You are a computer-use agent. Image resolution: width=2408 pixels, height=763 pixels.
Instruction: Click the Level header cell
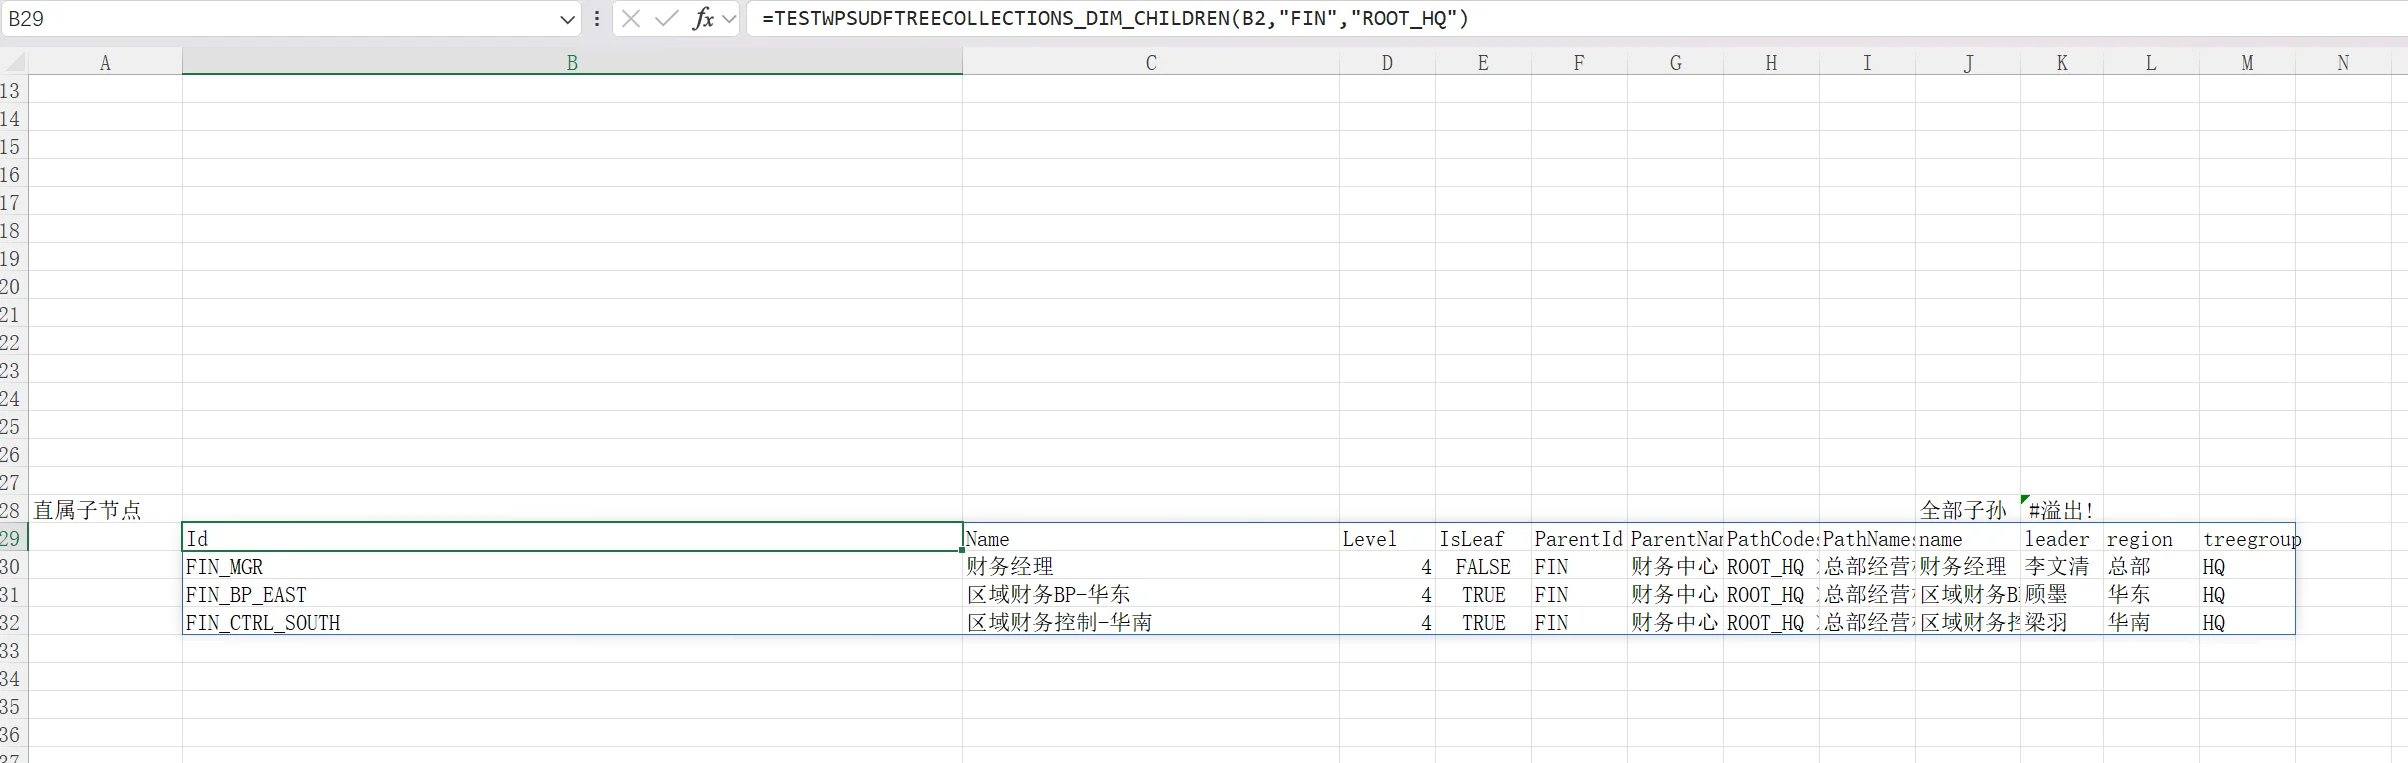[1387, 538]
